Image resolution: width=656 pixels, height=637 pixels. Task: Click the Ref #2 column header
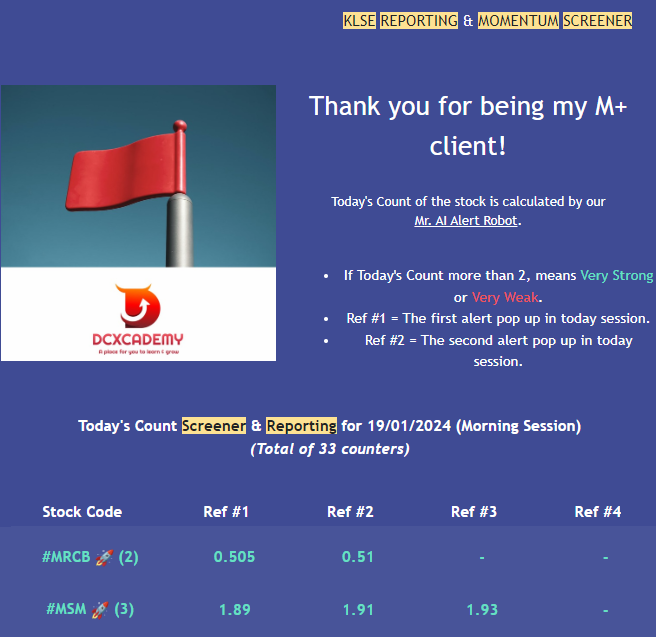click(x=350, y=512)
